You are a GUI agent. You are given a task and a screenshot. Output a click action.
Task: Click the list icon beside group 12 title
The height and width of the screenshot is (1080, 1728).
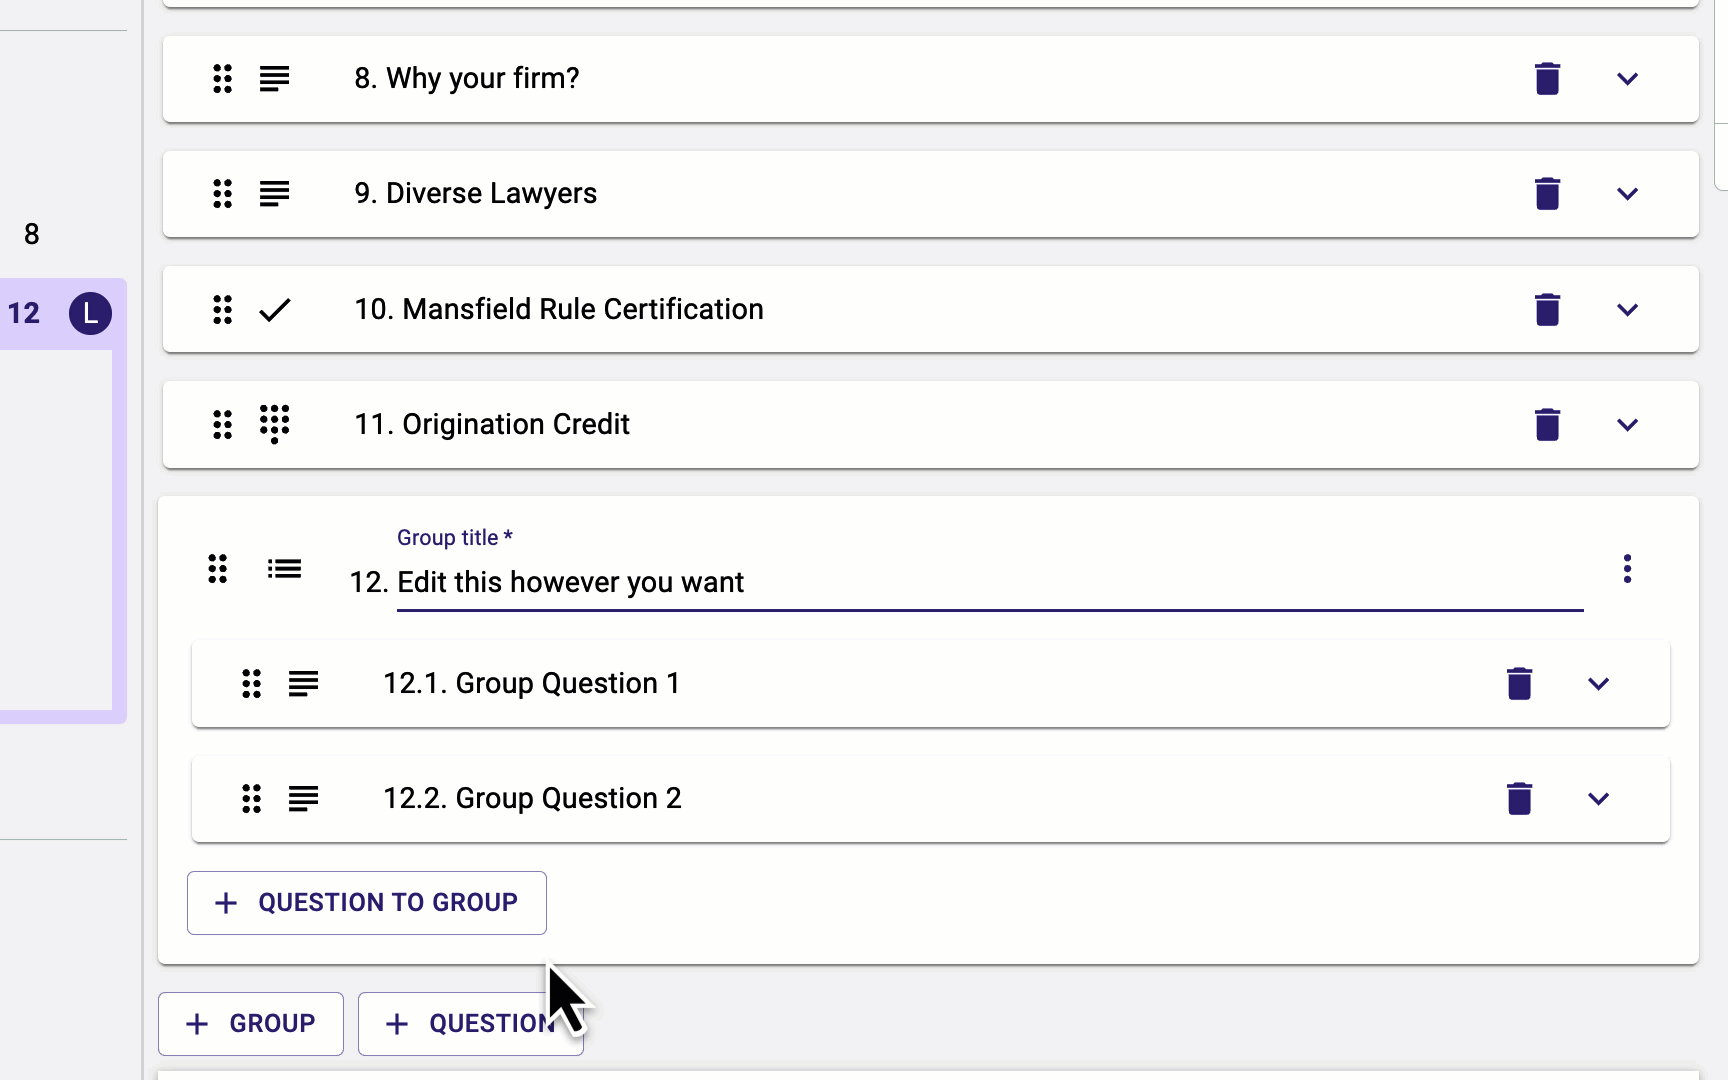[x=284, y=569]
